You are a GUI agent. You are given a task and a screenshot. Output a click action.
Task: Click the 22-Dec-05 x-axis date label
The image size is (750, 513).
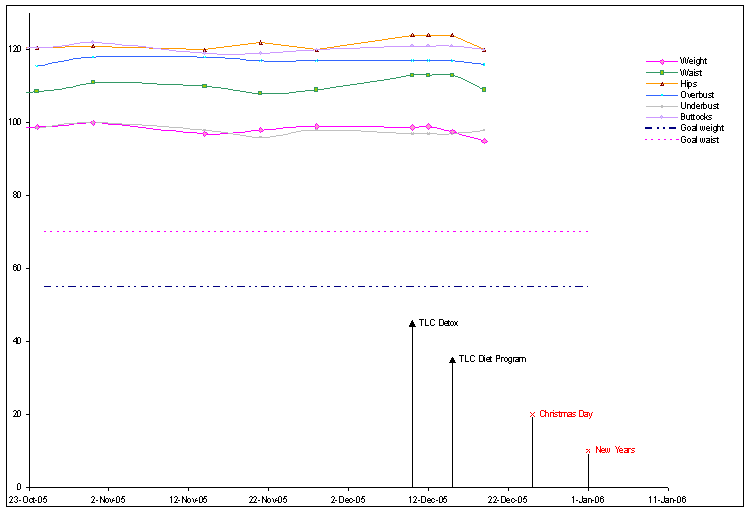507,500
